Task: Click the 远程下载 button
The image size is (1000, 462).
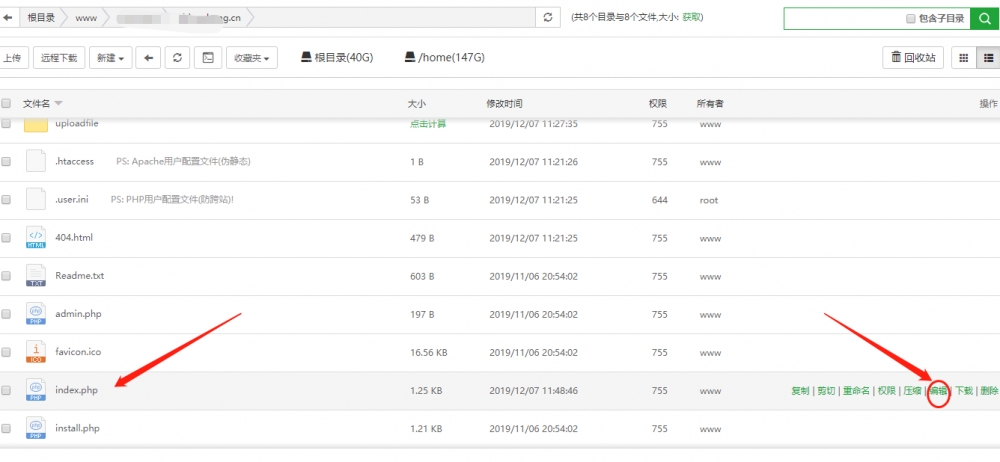Action: click(x=59, y=58)
